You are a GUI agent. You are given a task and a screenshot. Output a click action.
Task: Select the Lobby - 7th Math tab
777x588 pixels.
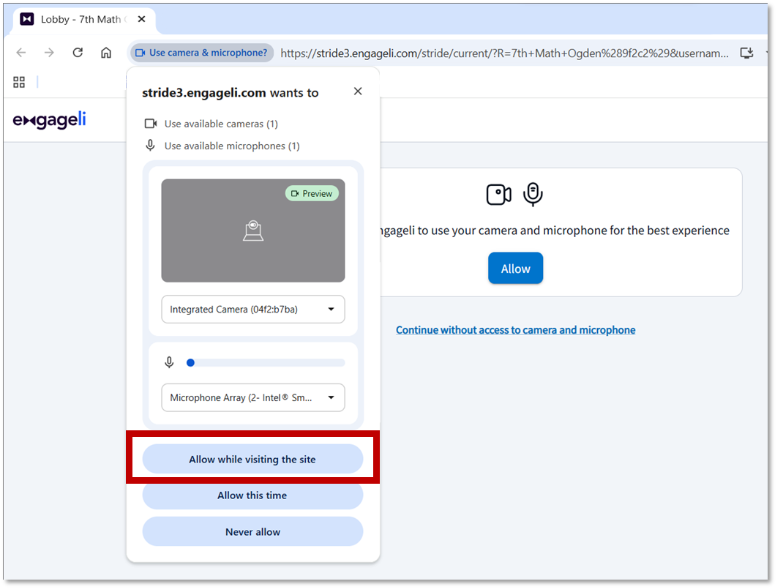pos(81,19)
